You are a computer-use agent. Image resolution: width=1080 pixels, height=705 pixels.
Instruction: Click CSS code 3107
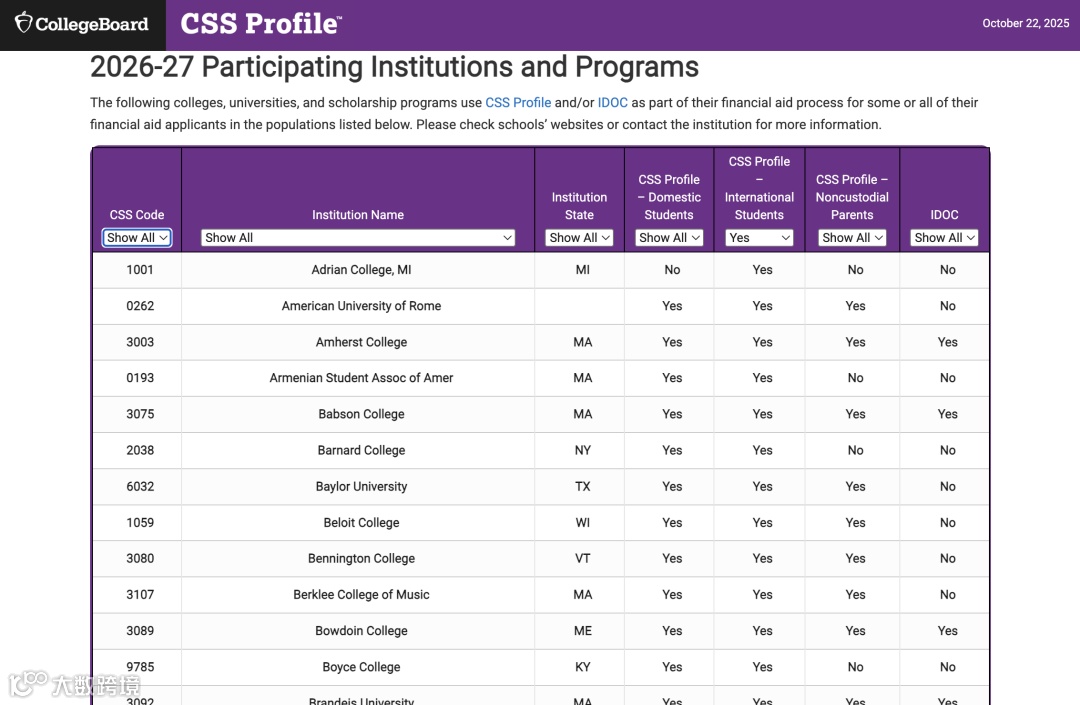coord(140,595)
